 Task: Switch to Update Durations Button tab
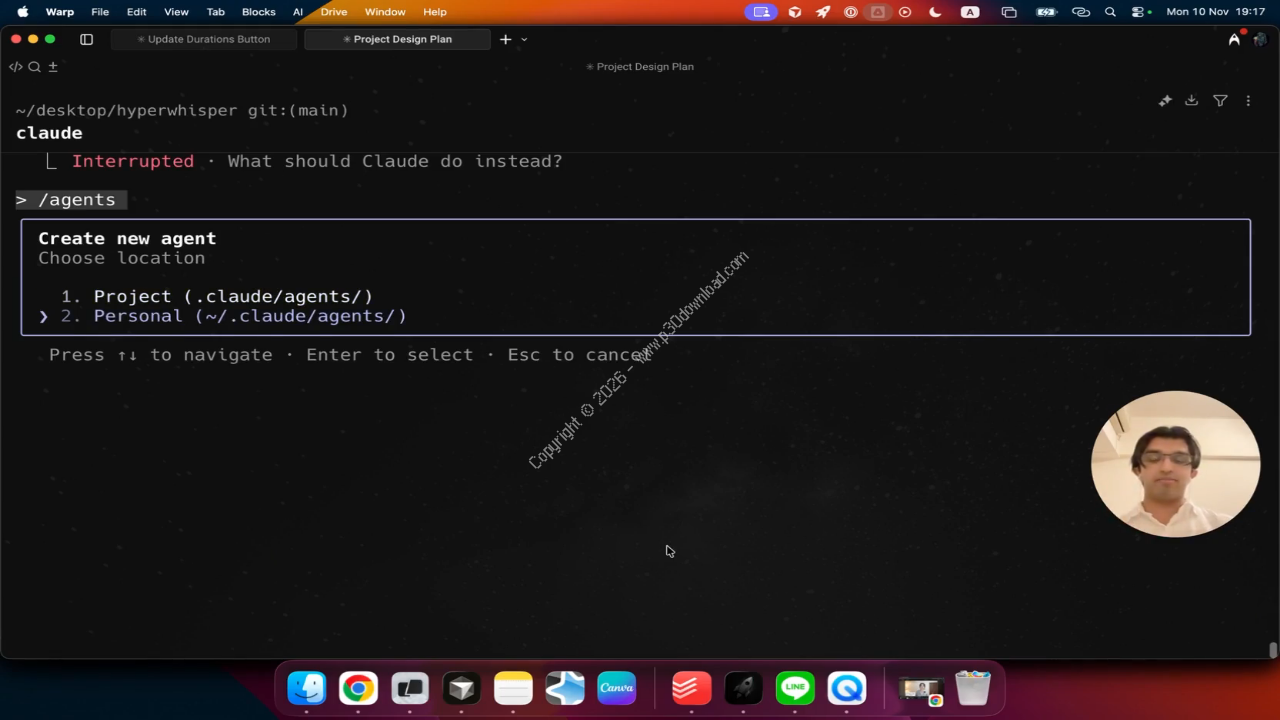point(204,39)
